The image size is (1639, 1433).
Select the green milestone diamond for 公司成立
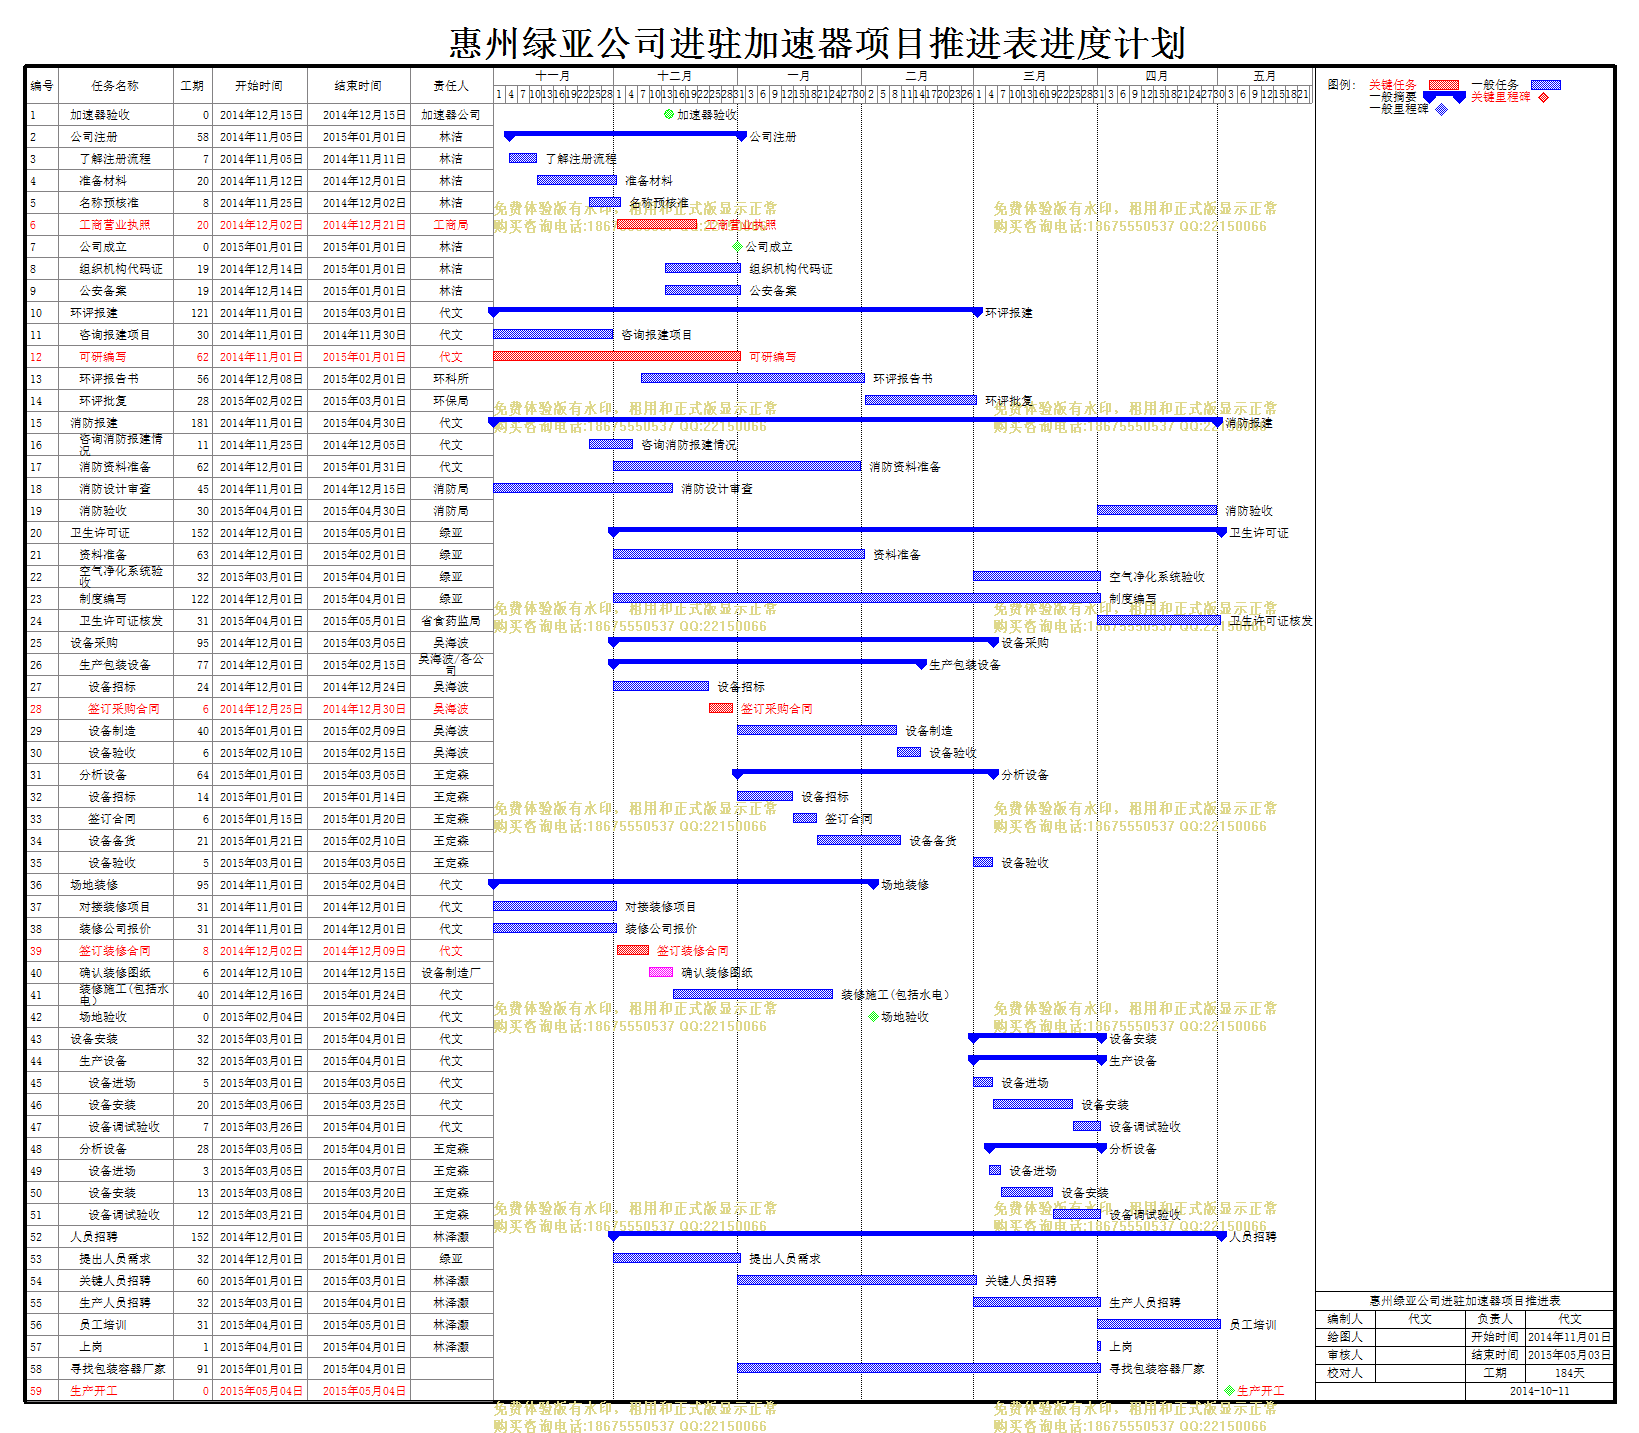pos(737,246)
